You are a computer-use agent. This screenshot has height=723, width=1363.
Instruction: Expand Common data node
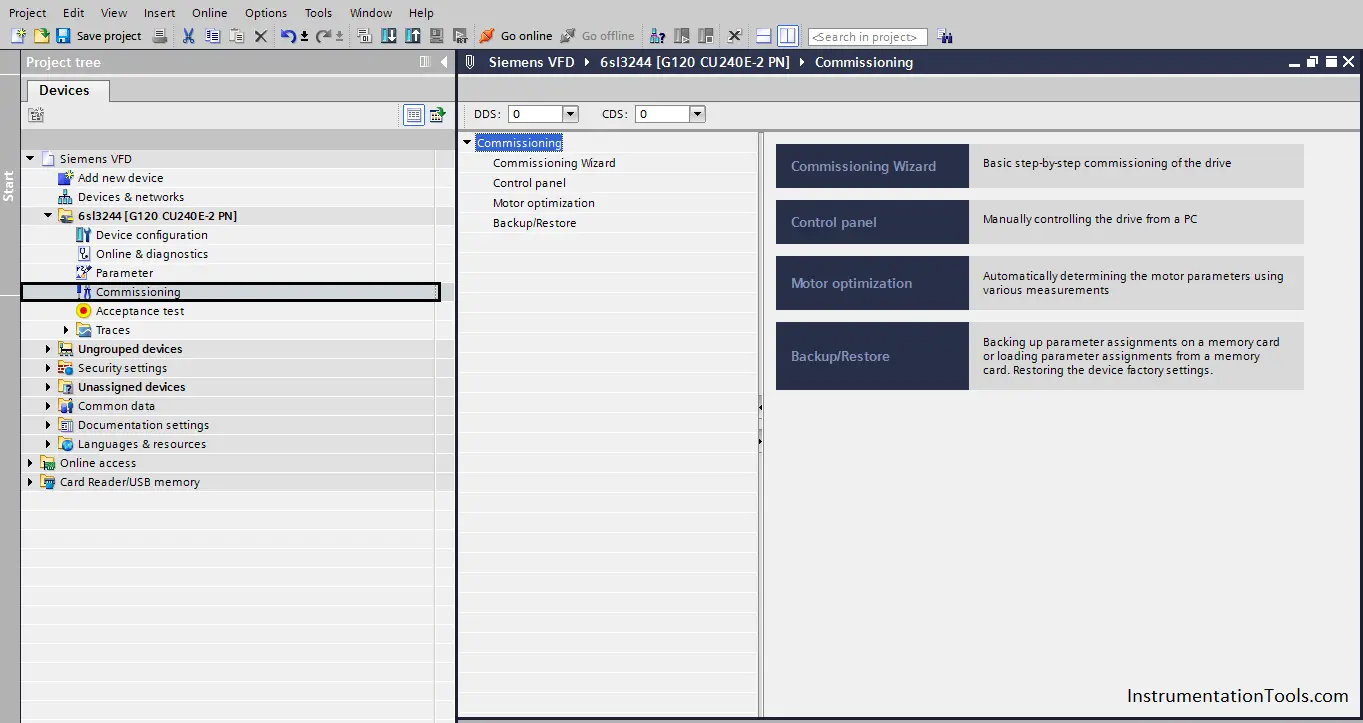[48, 406]
